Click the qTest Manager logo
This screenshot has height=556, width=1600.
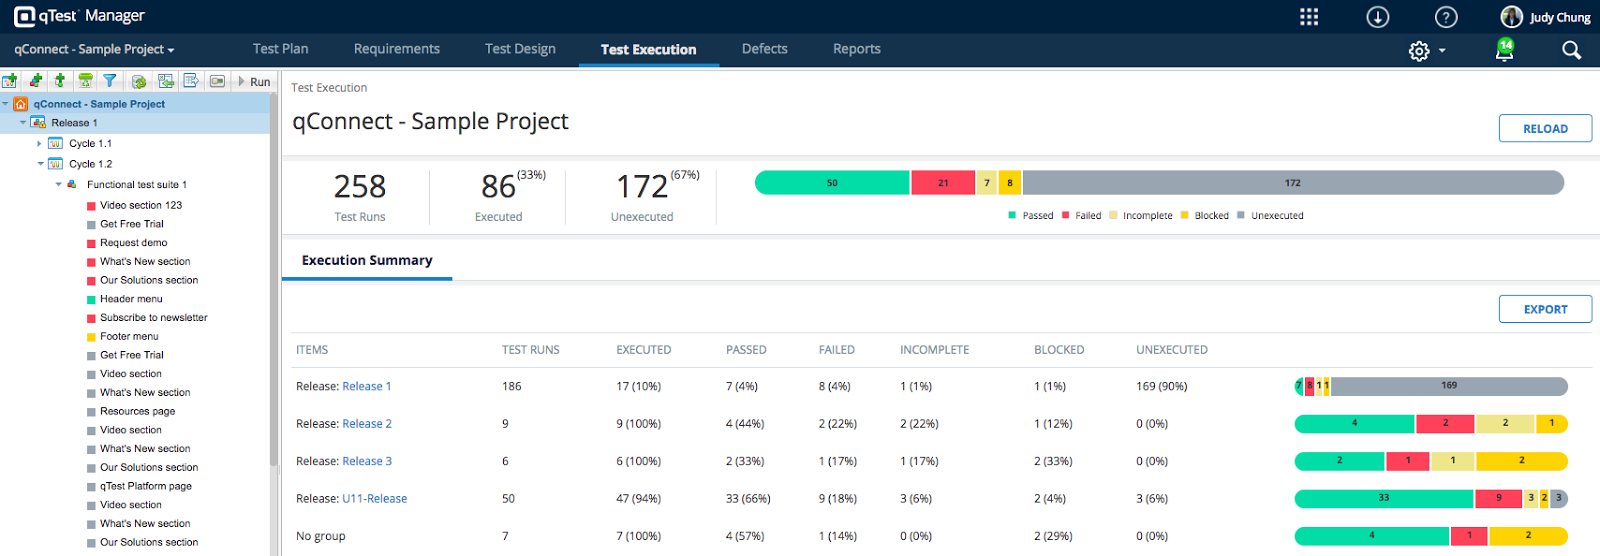[x=80, y=16]
